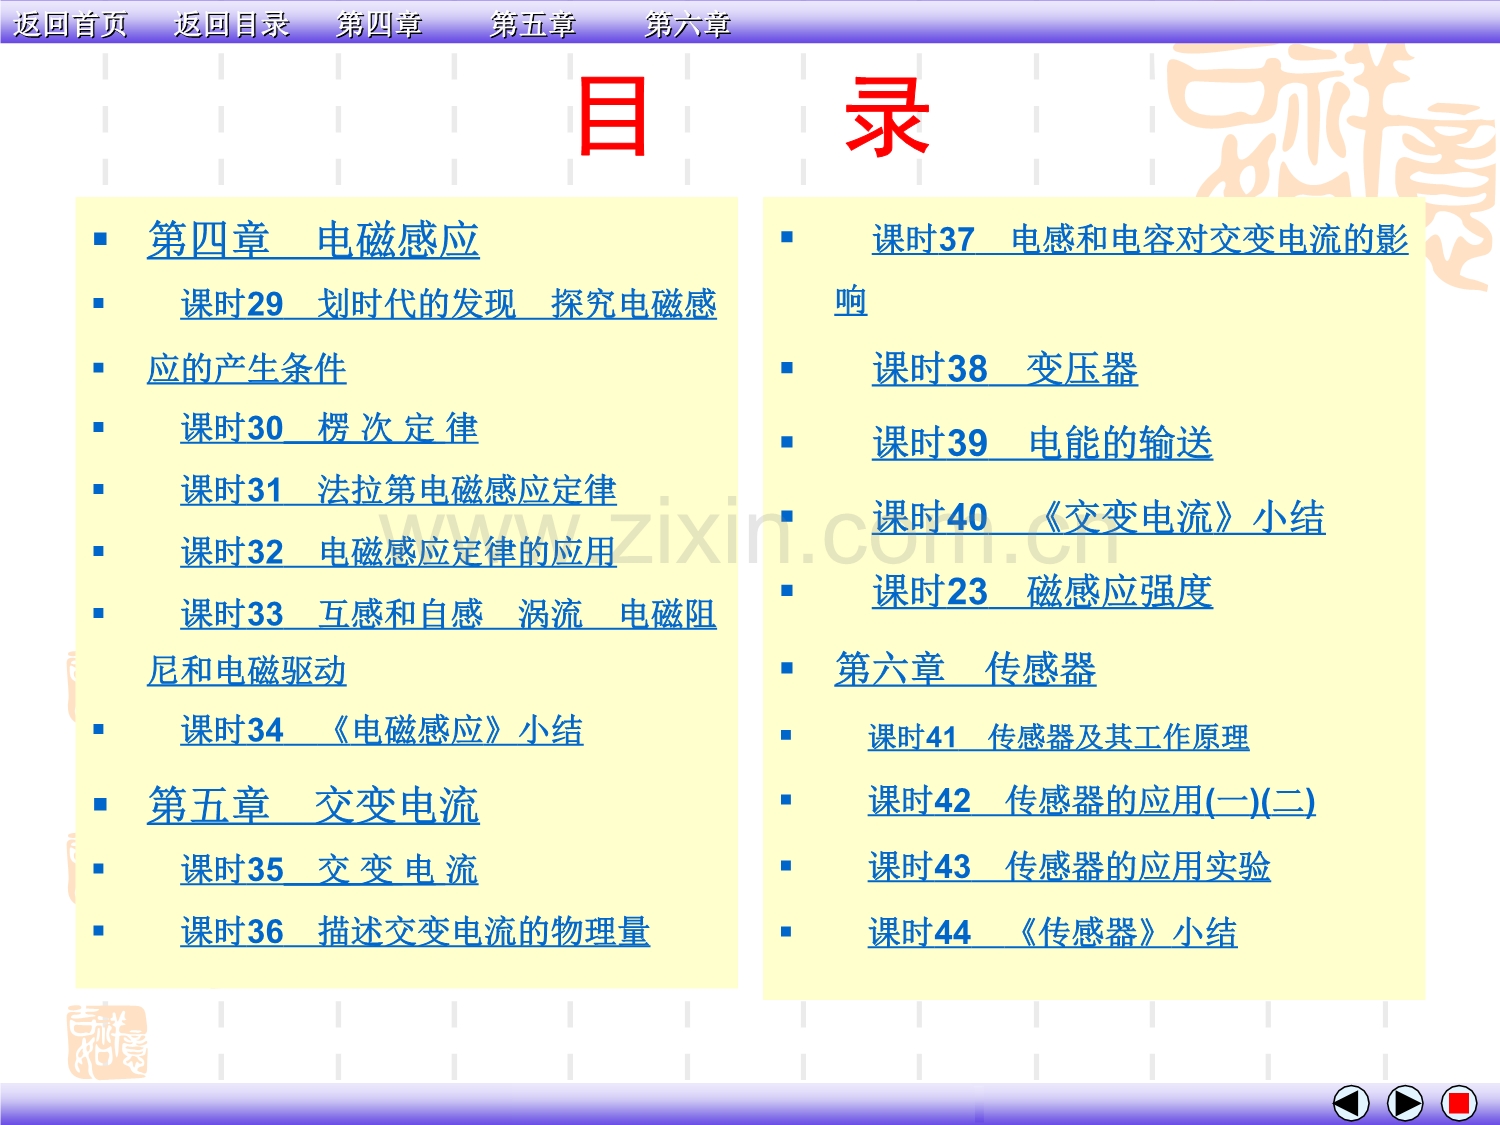Image resolution: width=1500 pixels, height=1125 pixels.
Task: Open 课时41 传感器及其工作原理 link
Action: click(1058, 737)
